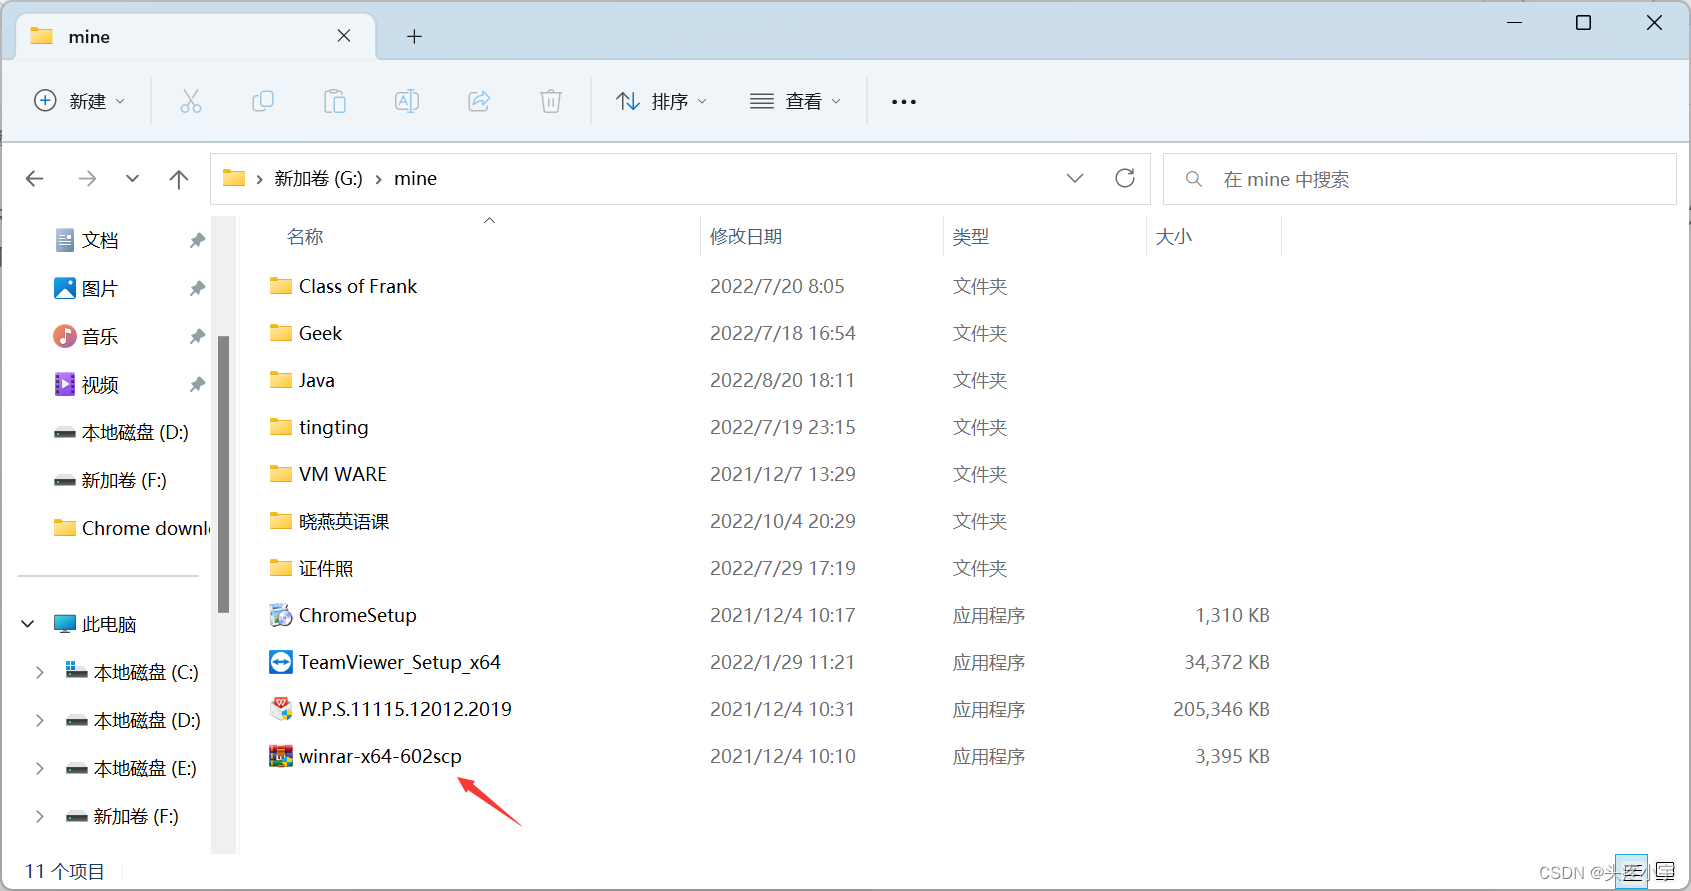Select 新加卷 (F:) in quick access
Image resolution: width=1691 pixels, height=891 pixels.
[x=110, y=480]
